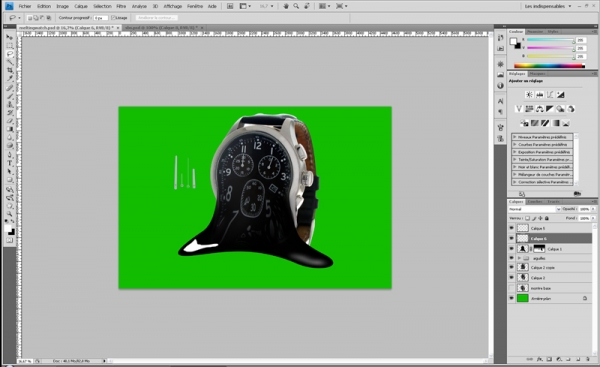Open the Calque menu
Image resolution: width=600 pixels, height=367 pixels.
point(81,6)
